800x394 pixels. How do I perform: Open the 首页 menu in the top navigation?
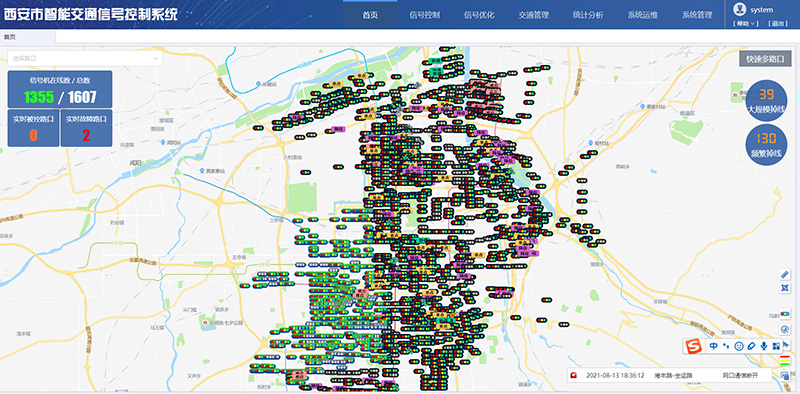pos(370,15)
